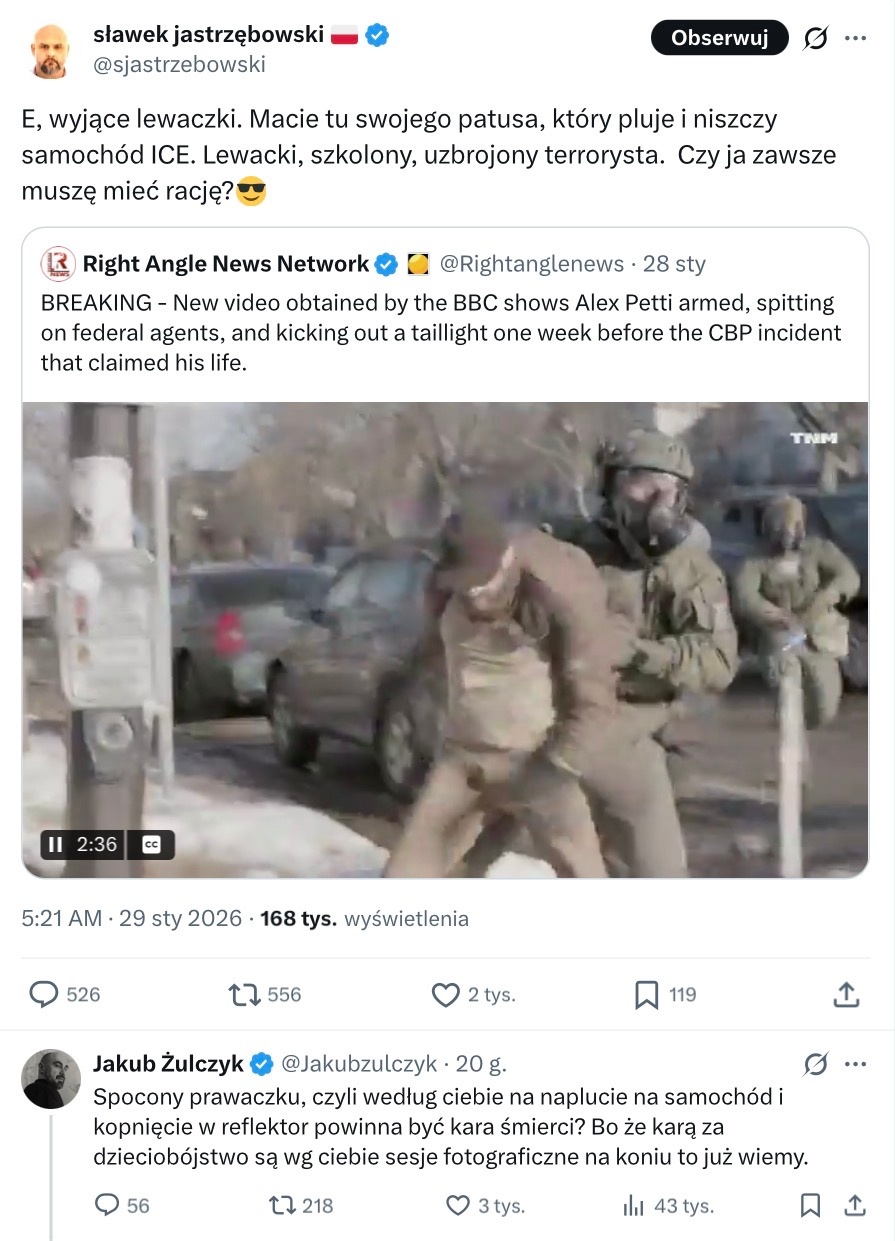
Task: Repost Jakub Żulczyk reply
Action: pyautogui.click(x=283, y=1205)
